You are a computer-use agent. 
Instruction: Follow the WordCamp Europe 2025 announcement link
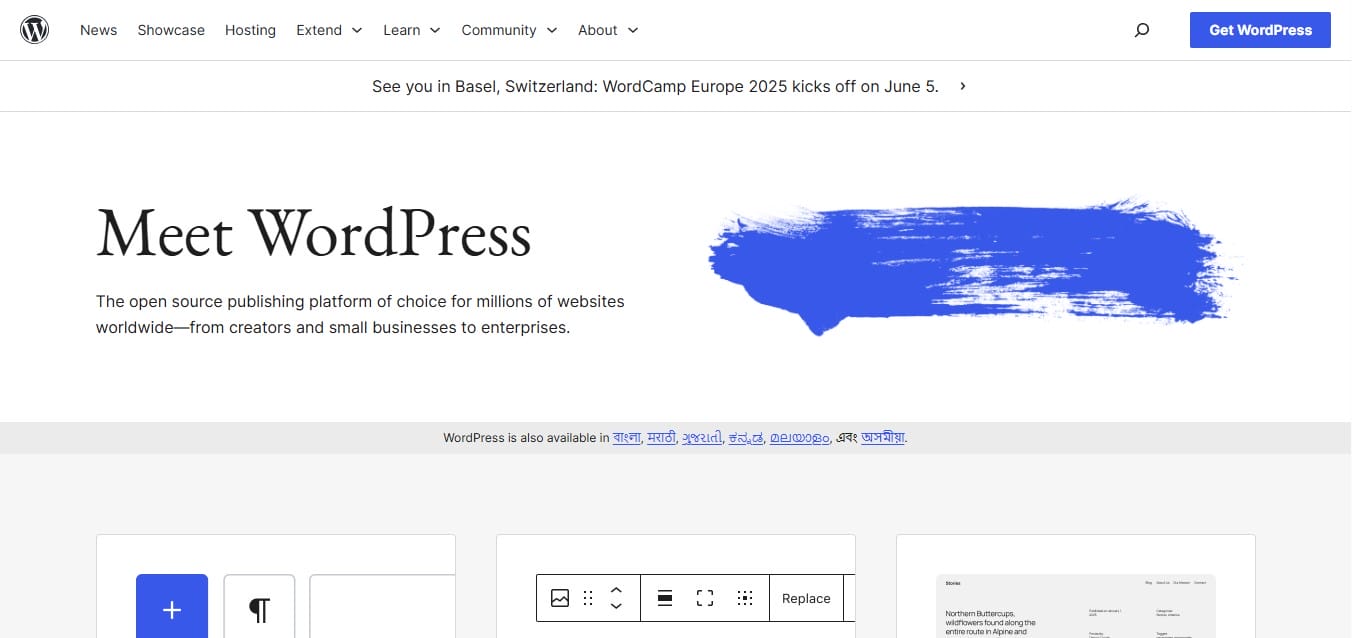(x=655, y=86)
